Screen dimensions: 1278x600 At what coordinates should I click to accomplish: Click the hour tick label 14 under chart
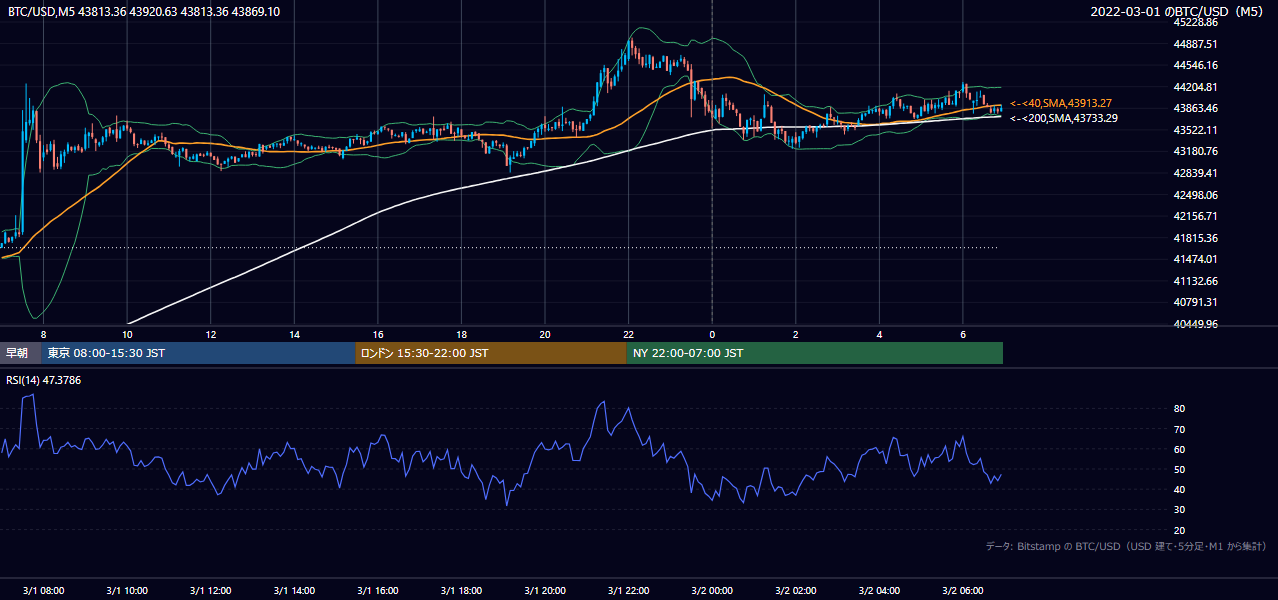[294, 334]
